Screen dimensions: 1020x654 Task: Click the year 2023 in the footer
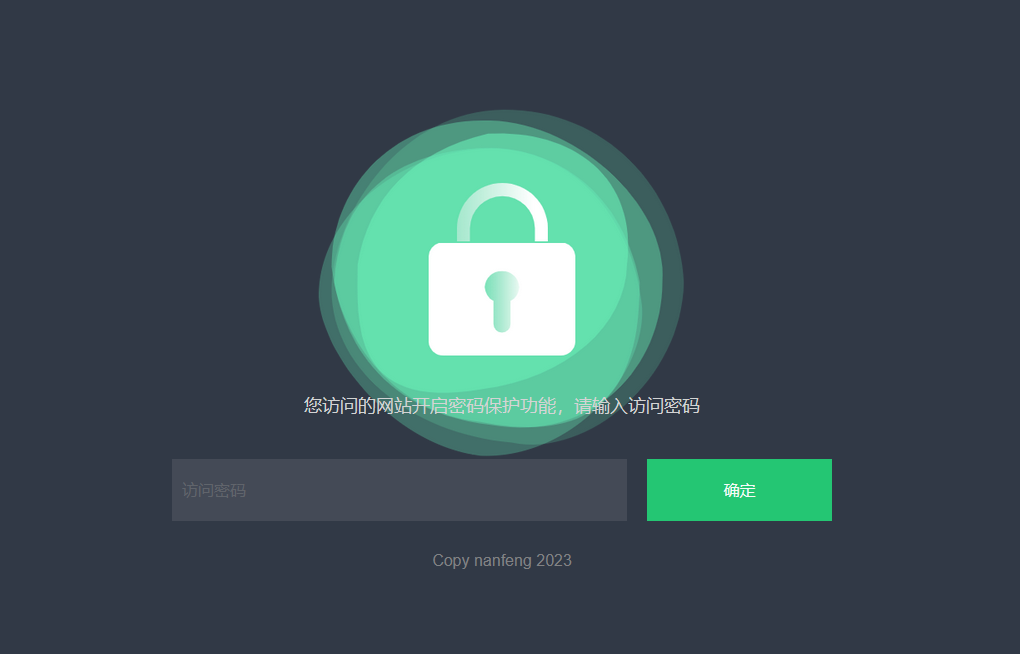coord(554,560)
